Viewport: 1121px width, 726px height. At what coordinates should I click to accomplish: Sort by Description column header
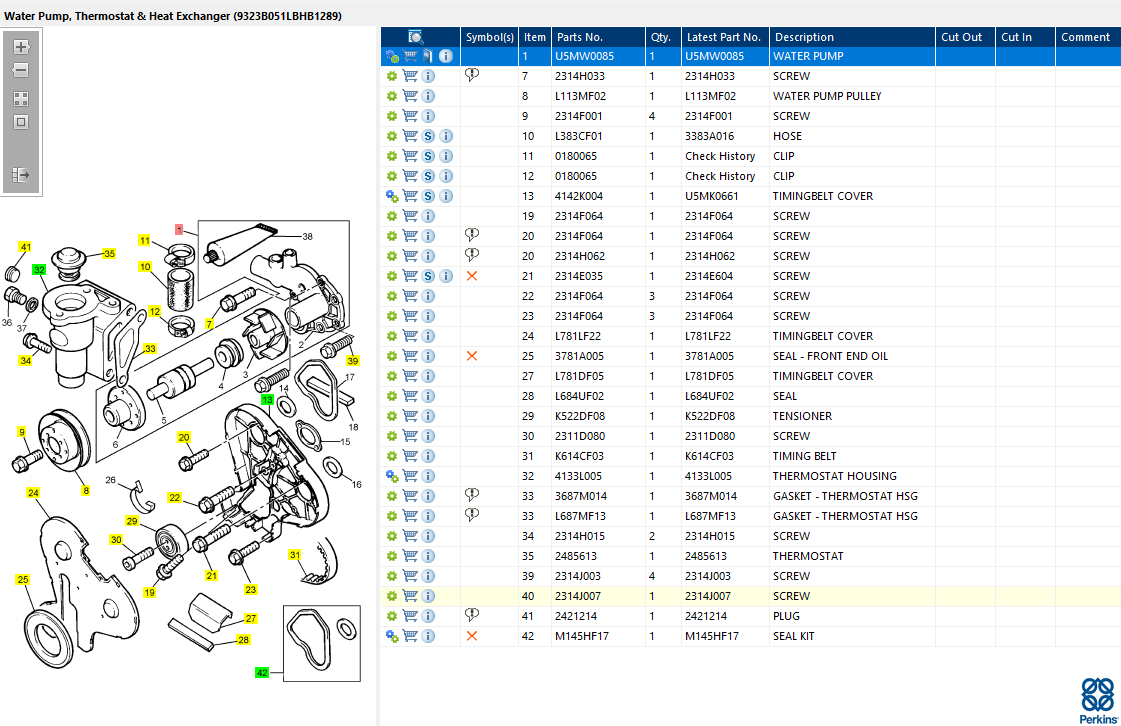click(852, 37)
